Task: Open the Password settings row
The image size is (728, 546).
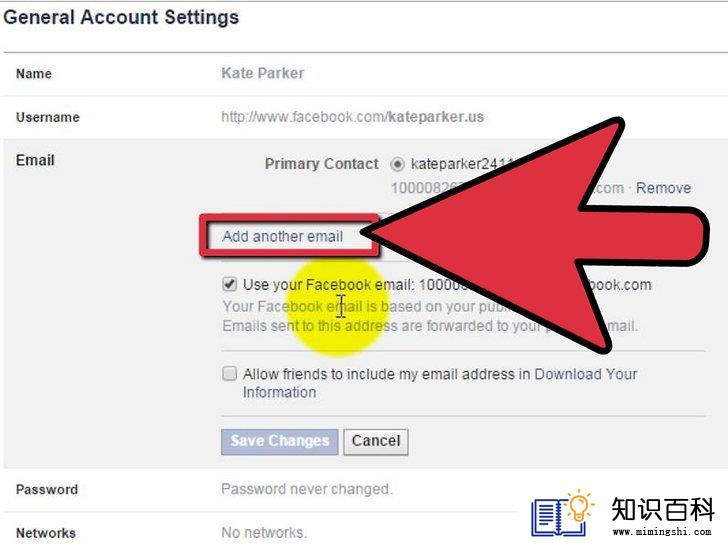Action: tap(260, 490)
